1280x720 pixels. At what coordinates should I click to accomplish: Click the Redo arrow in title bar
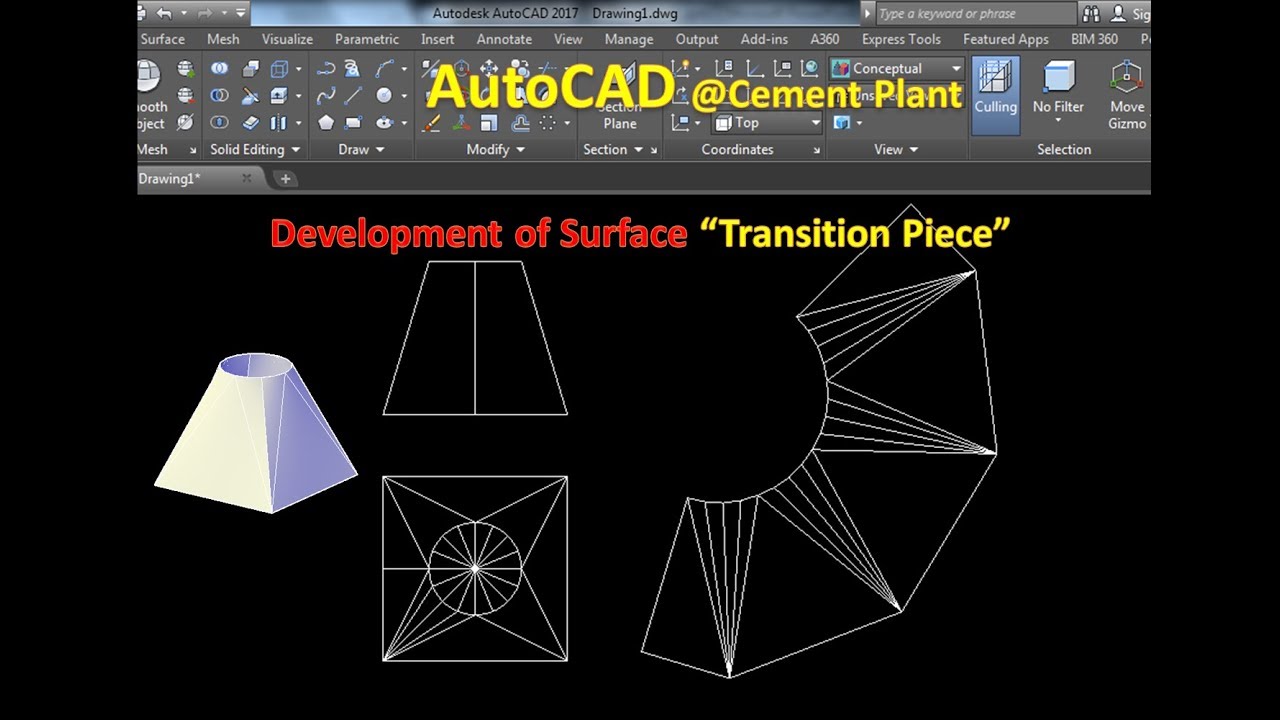pos(206,14)
